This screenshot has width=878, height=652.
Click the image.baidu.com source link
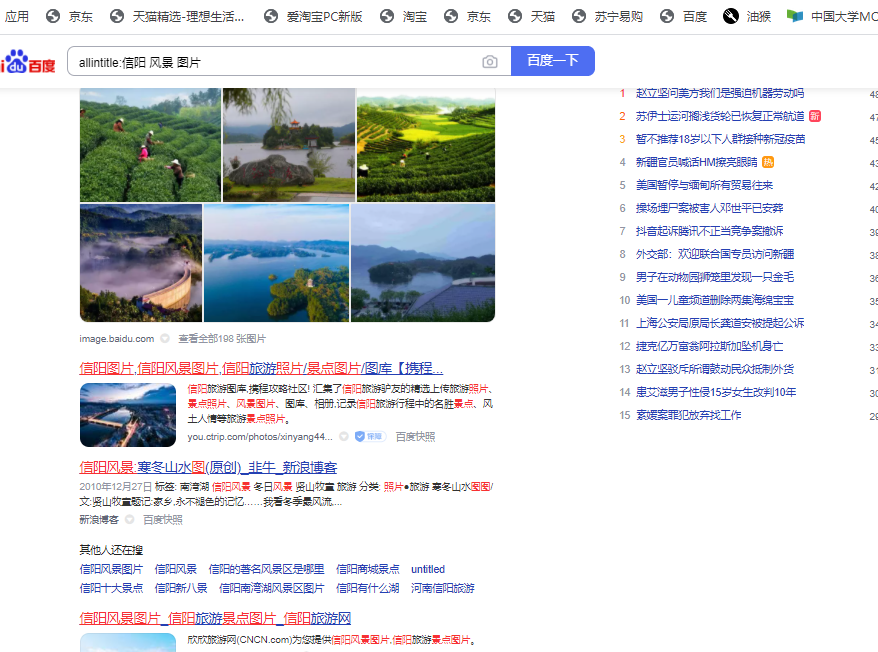[x=116, y=338]
